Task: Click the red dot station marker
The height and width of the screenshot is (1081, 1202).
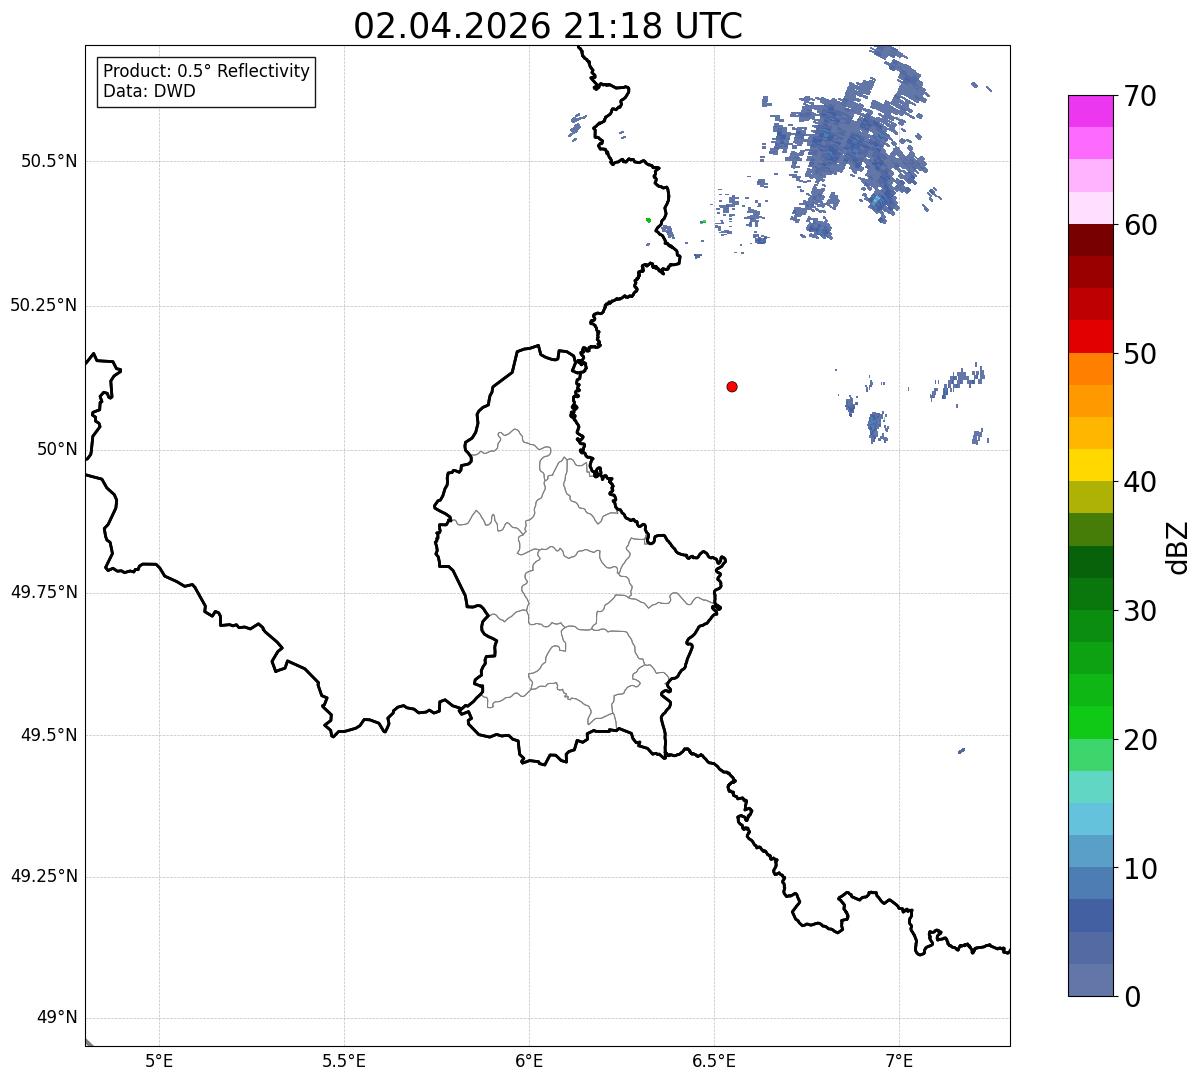Action: click(732, 386)
